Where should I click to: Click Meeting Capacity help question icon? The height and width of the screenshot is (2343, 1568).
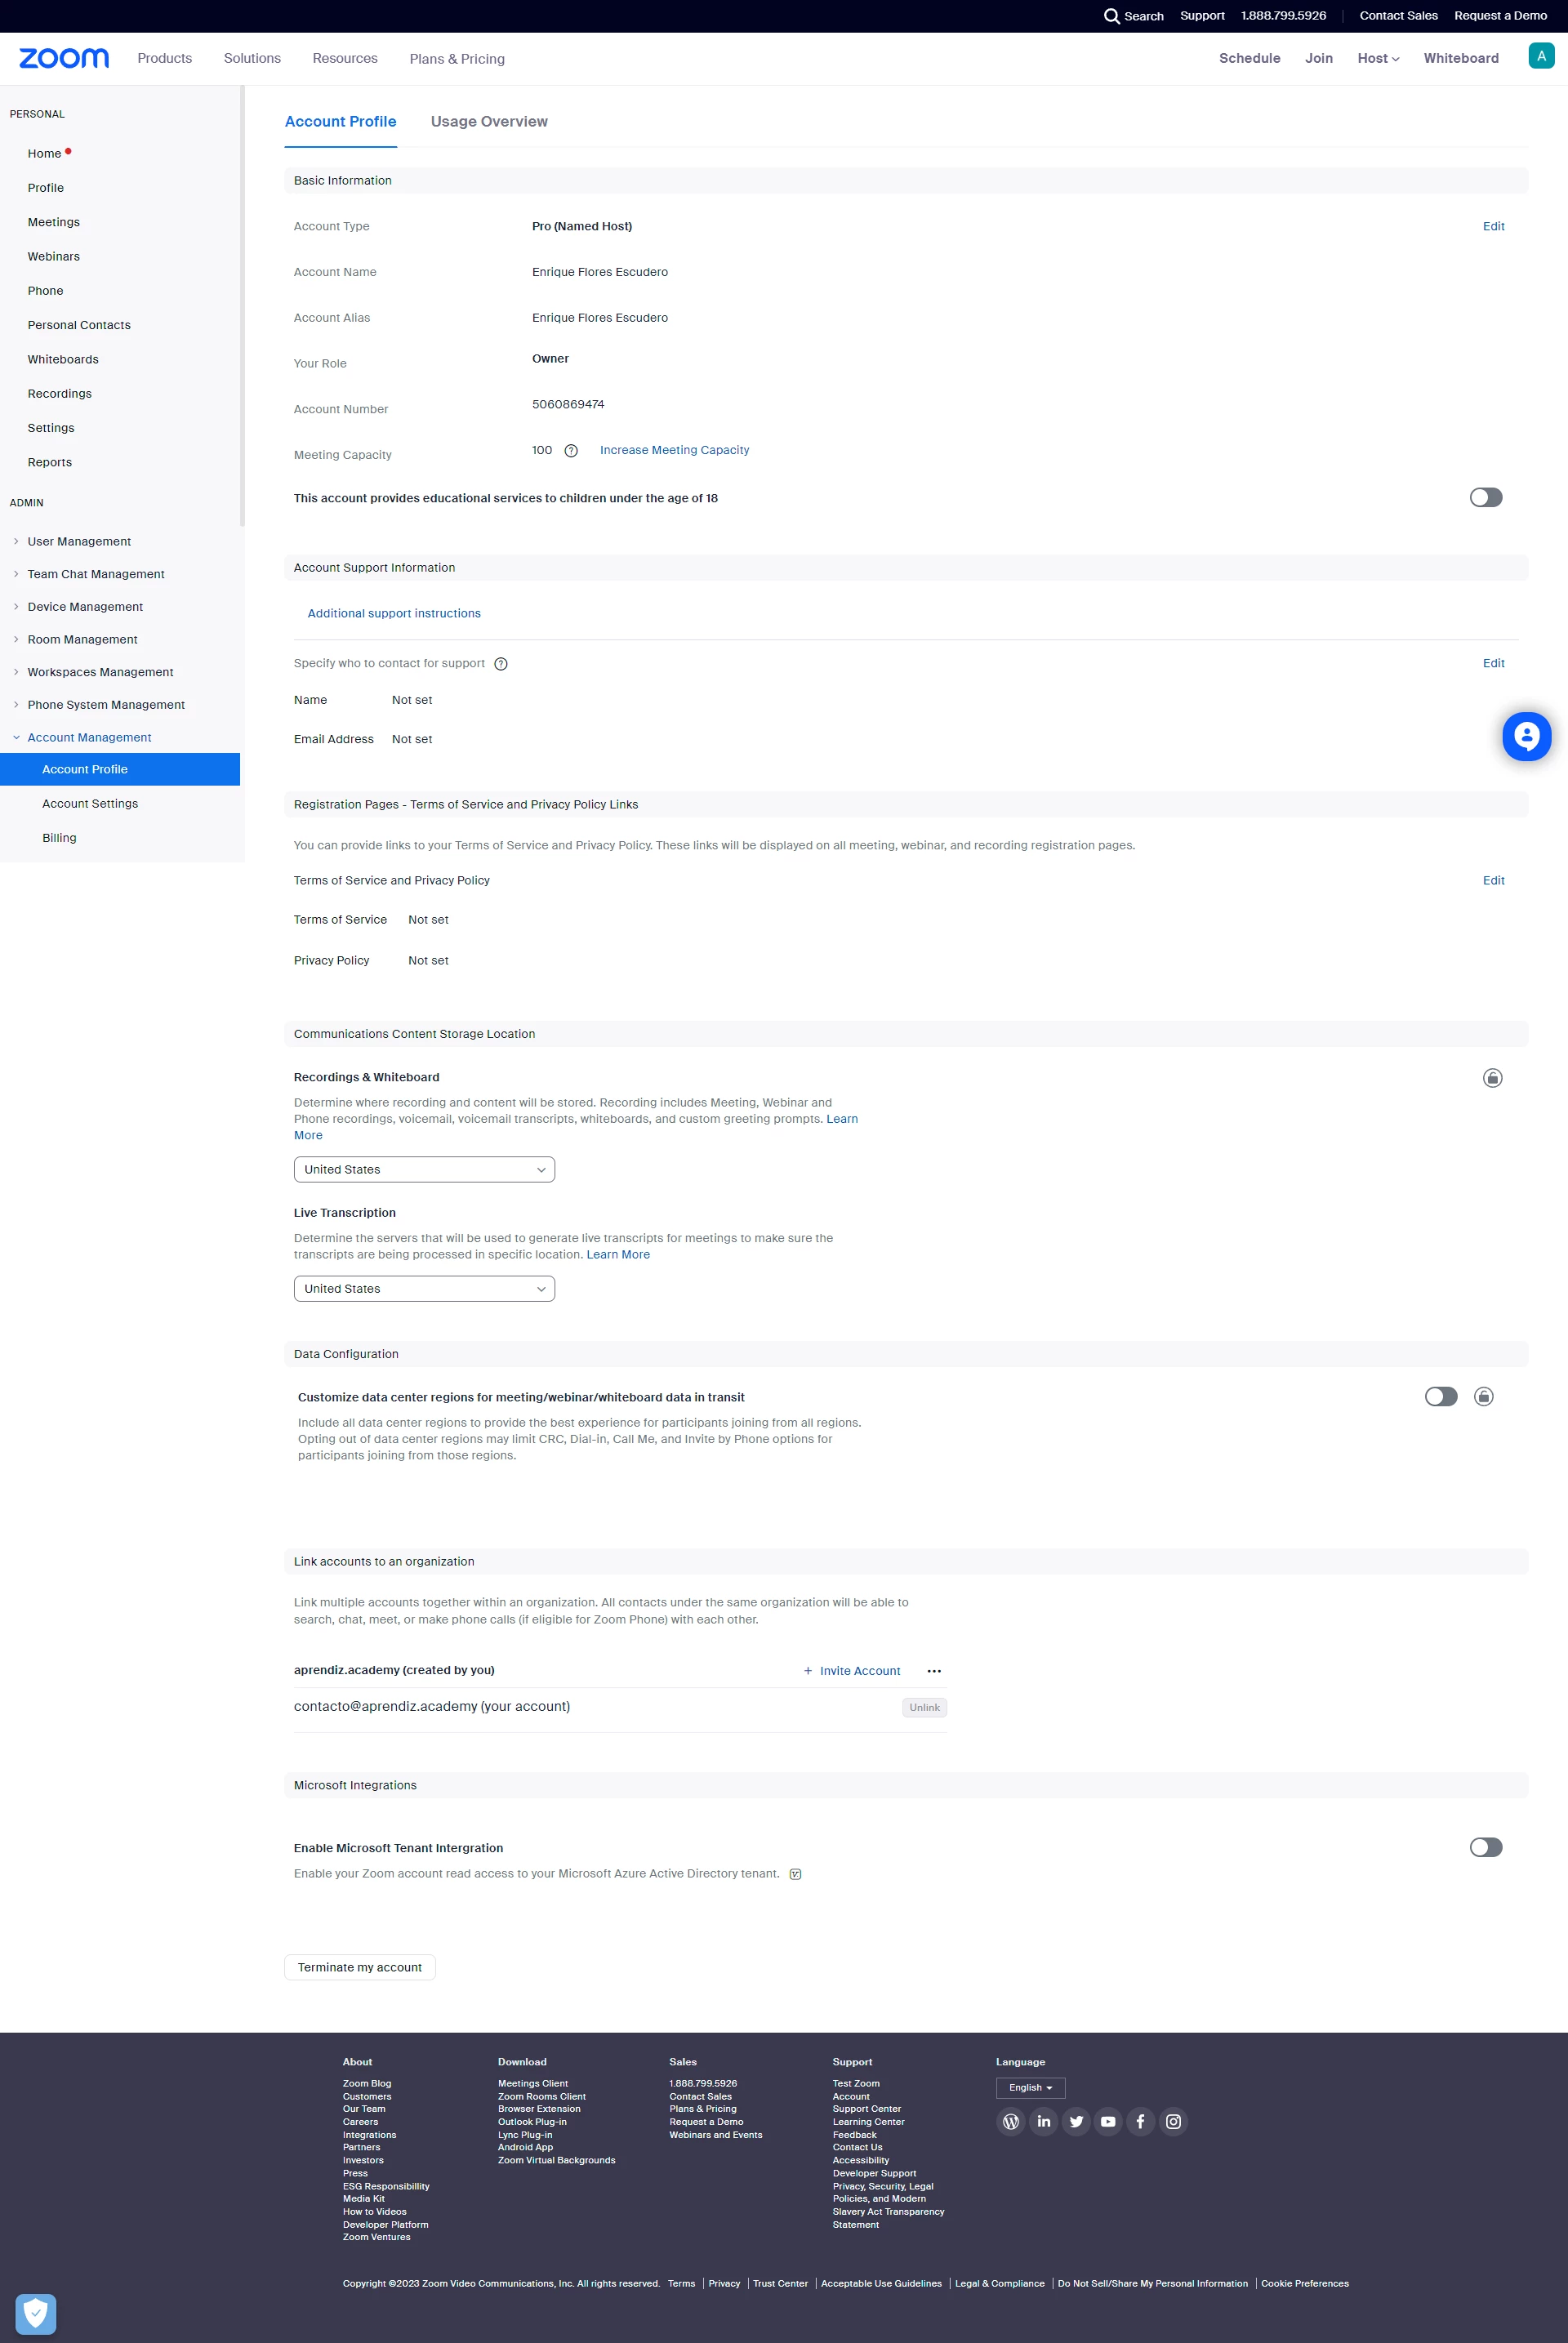click(571, 451)
